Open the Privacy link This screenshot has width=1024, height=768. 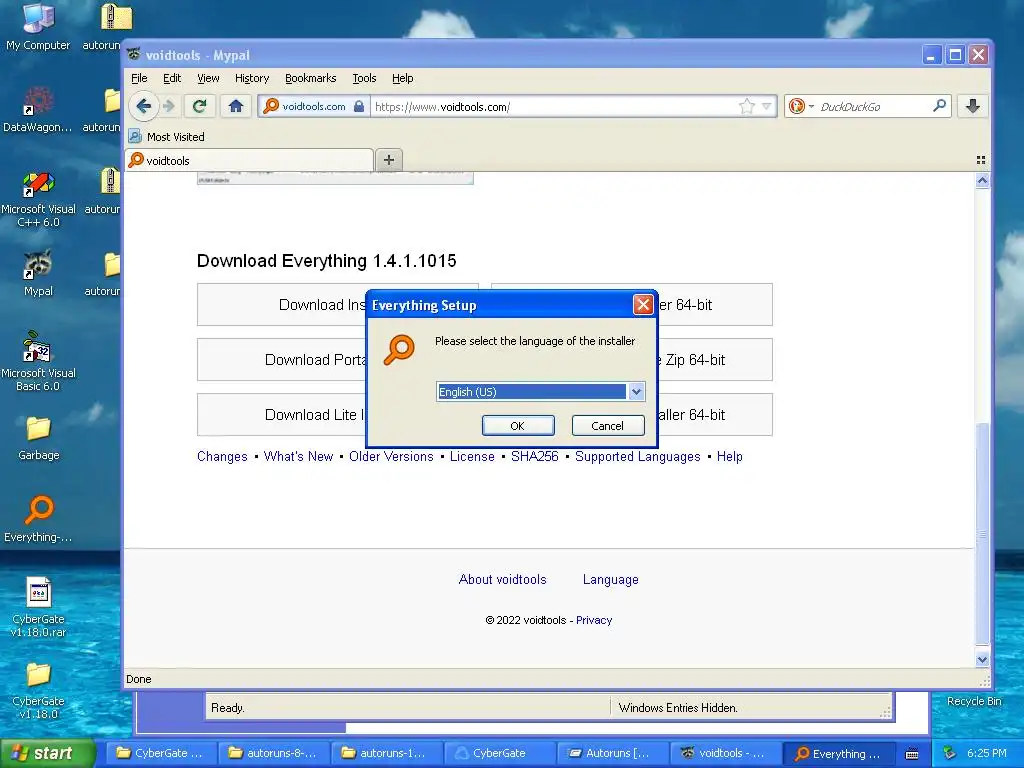594,620
